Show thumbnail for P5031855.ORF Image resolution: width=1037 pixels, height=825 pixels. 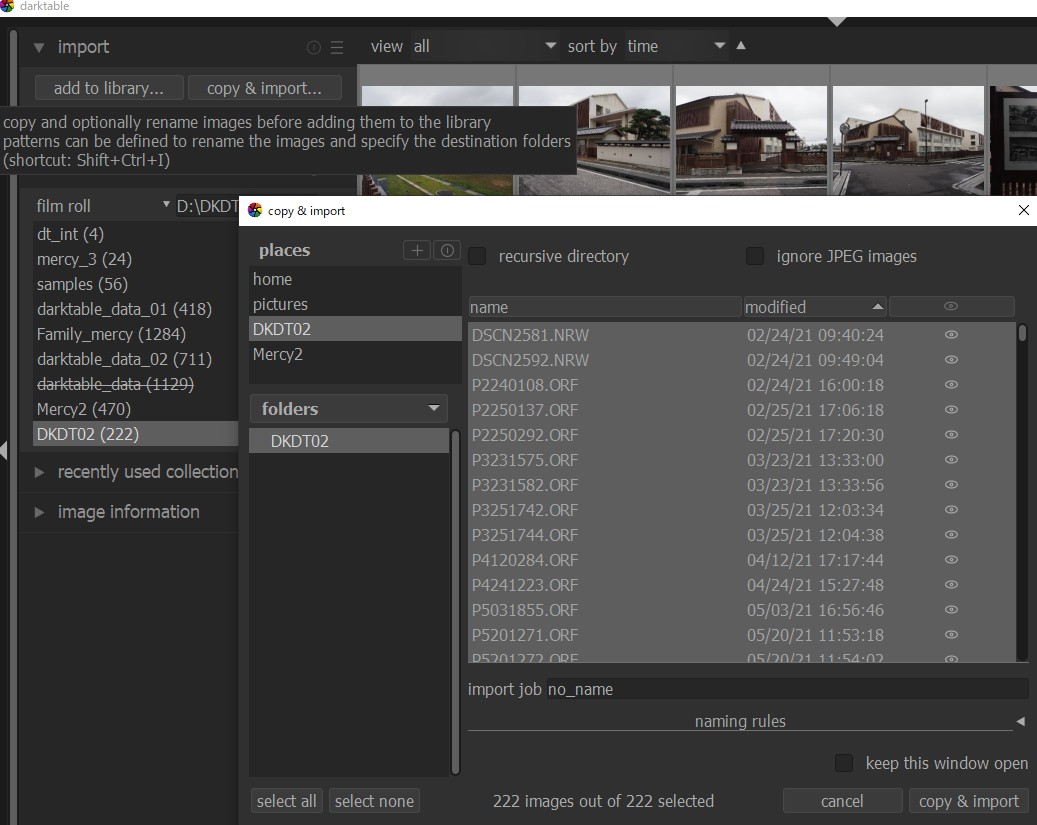951,609
